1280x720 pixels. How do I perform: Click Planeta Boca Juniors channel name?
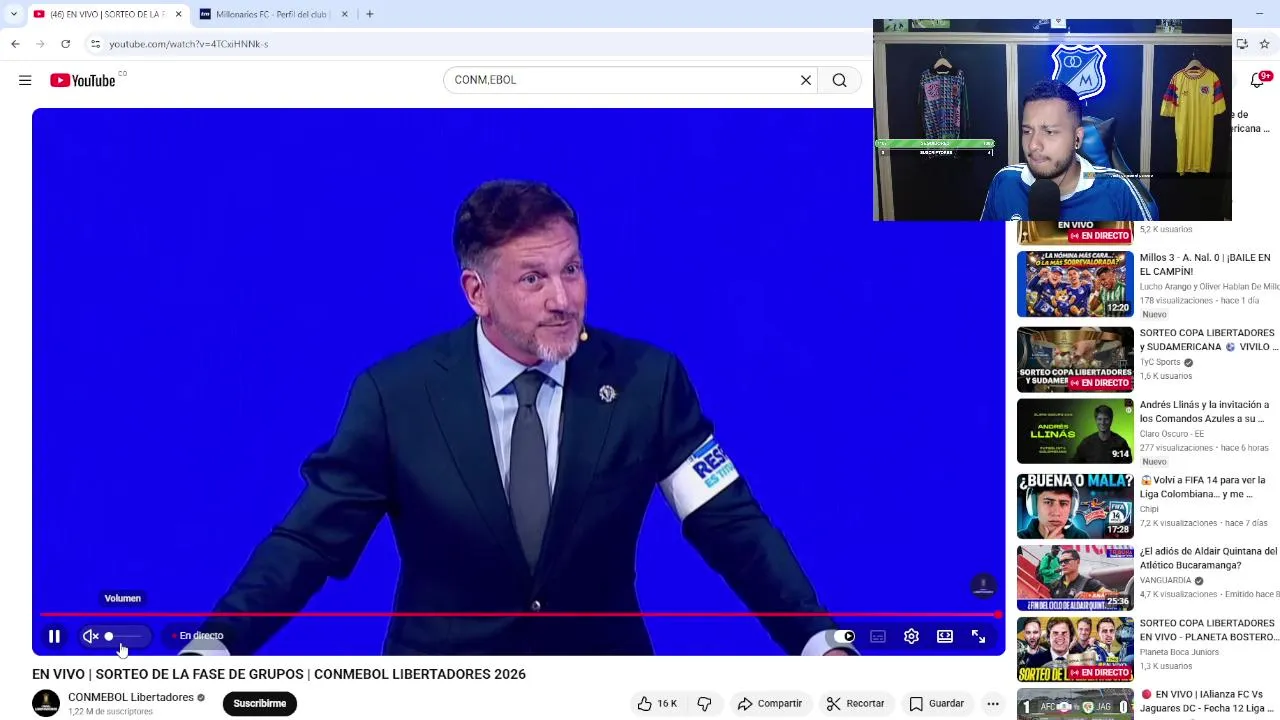point(1179,652)
